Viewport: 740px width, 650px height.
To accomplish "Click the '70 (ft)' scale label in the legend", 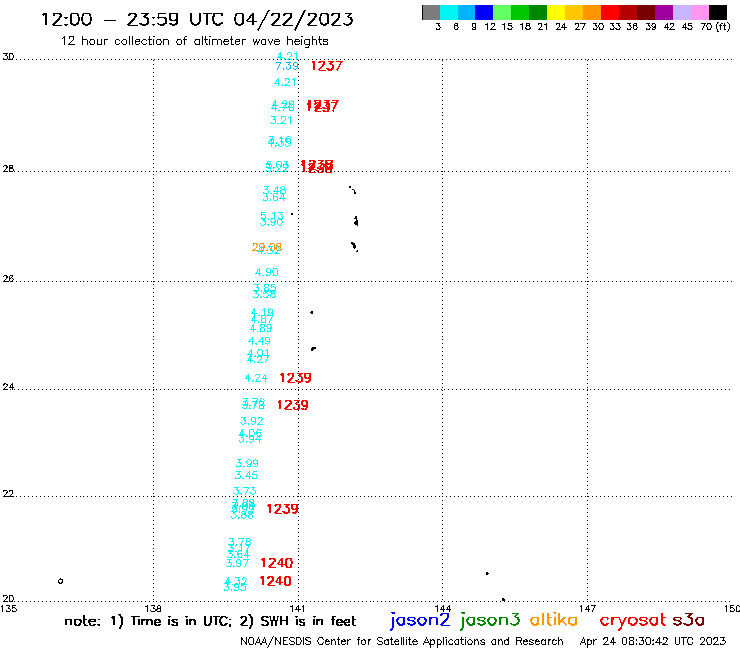I will click(715, 26).
